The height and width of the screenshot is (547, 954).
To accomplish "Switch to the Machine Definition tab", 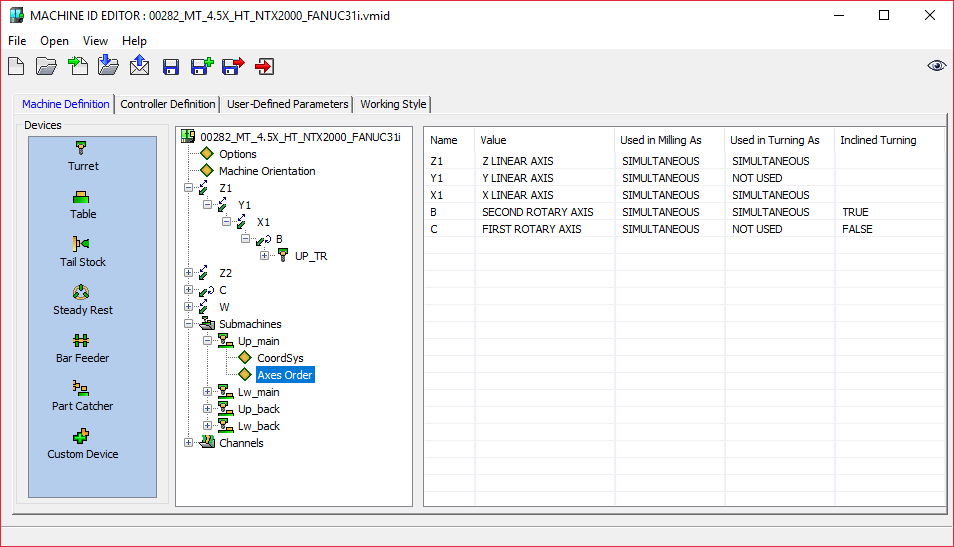I will coord(65,104).
